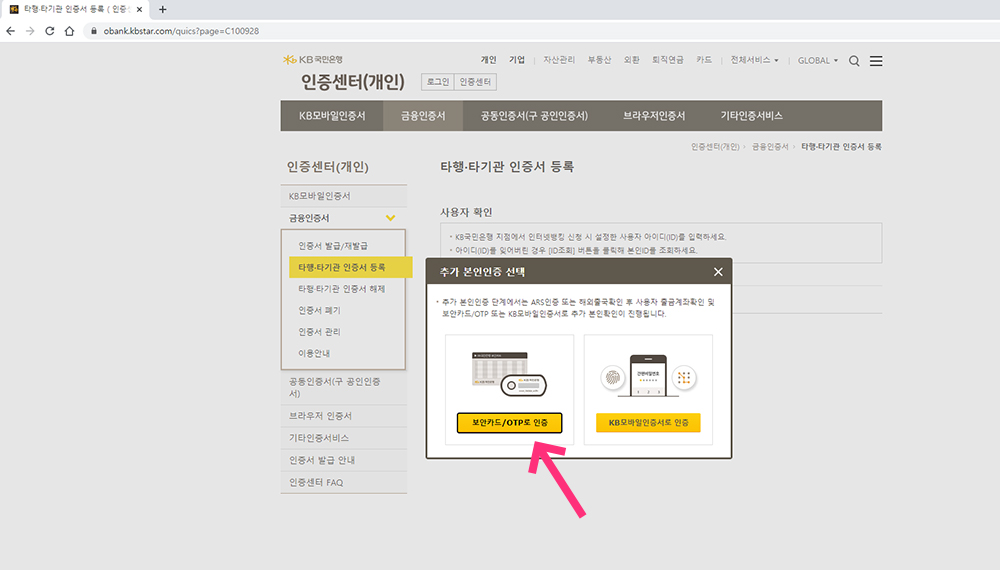The height and width of the screenshot is (570, 1000).
Task: Click the browser forward arrow
Action: tap(30, 31)
